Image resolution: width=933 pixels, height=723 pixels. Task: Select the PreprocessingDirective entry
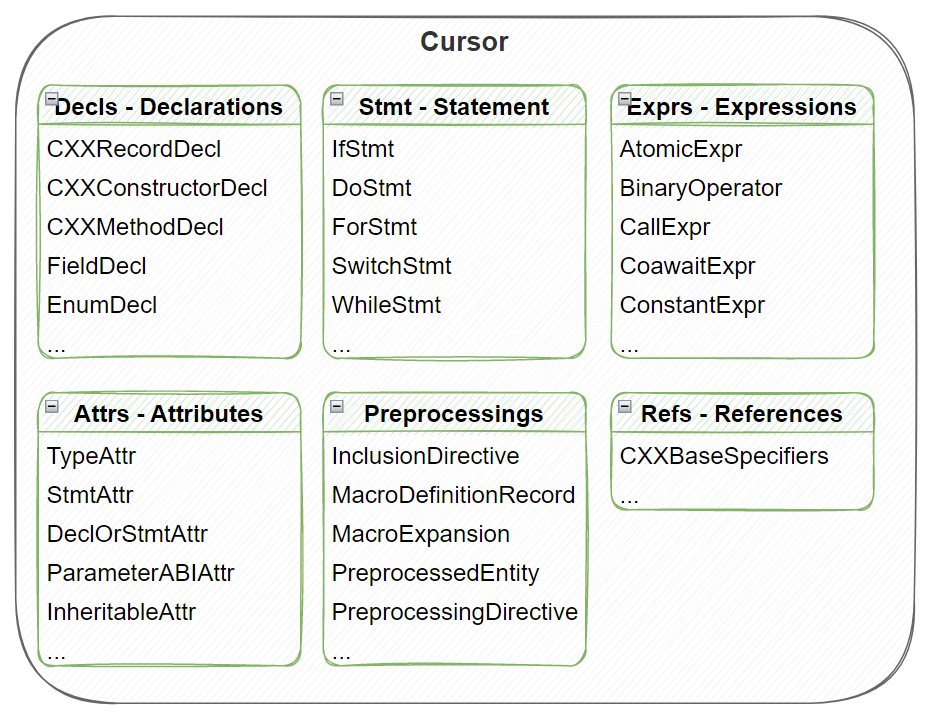[x=455, y=612]
